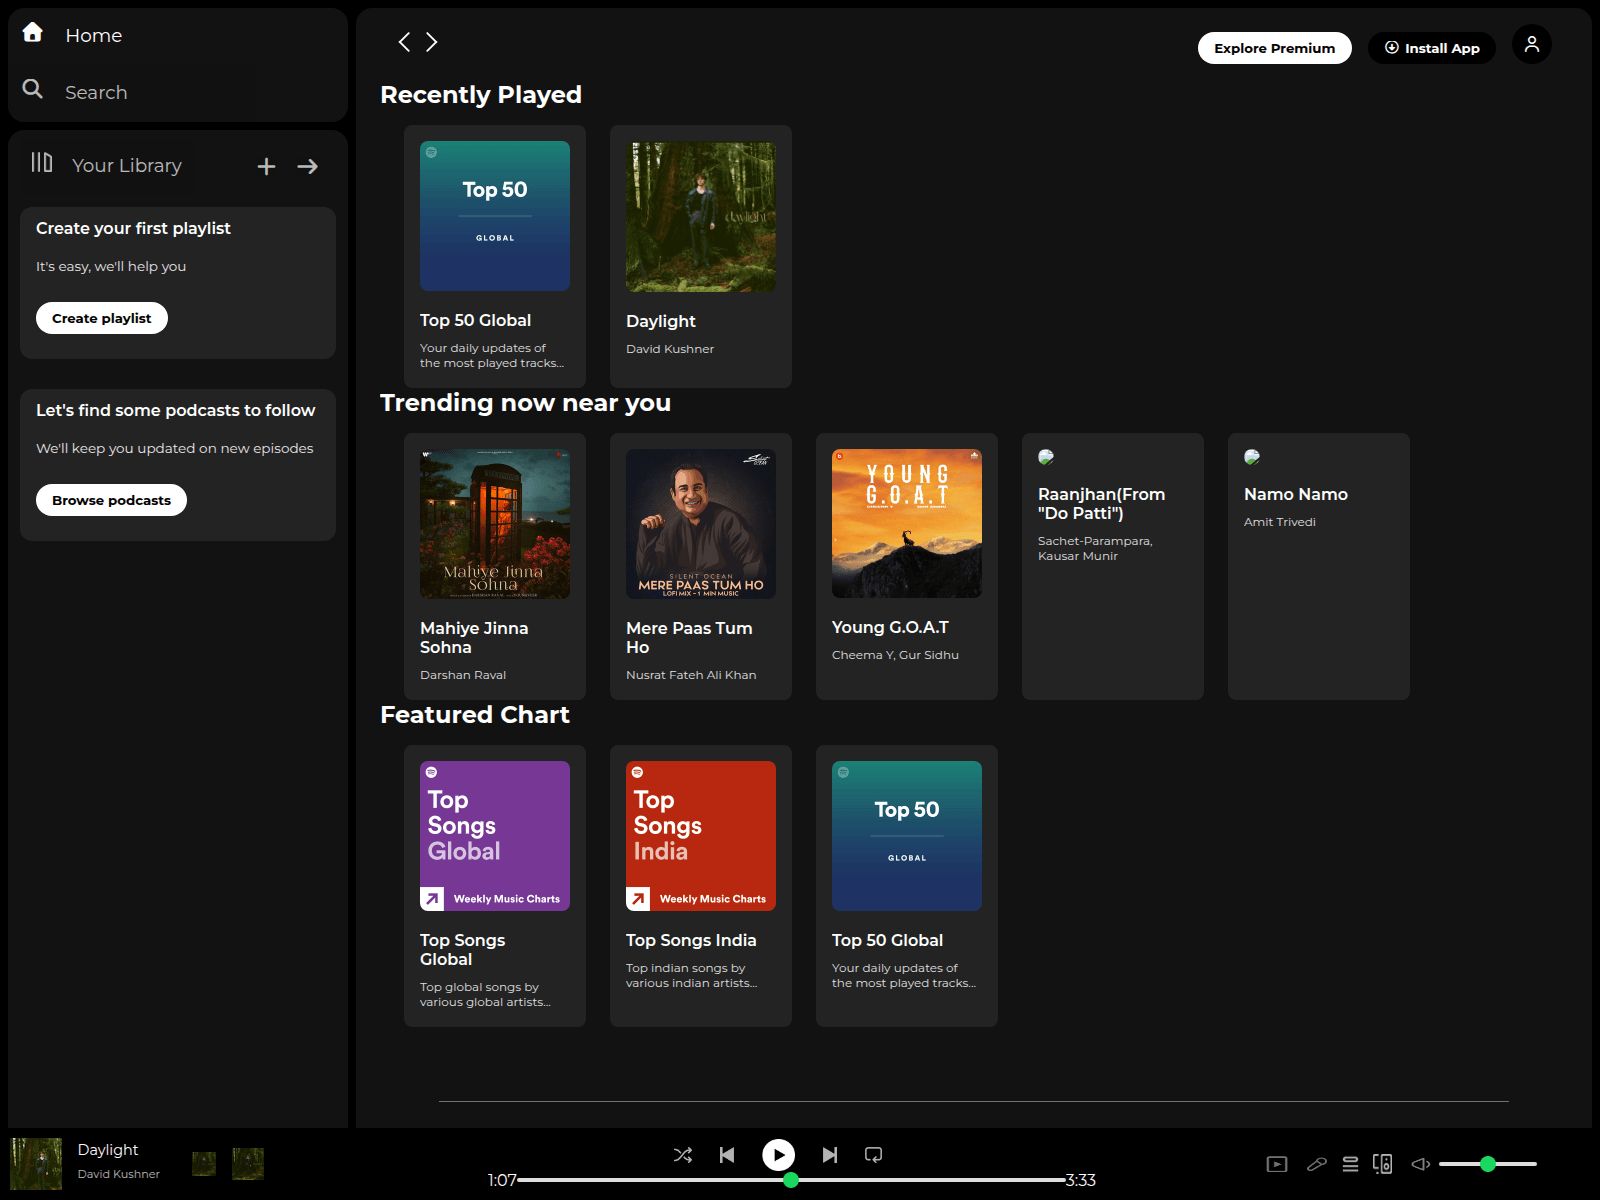Click Install App button
The image size is (1600, 1200).
1431,48
